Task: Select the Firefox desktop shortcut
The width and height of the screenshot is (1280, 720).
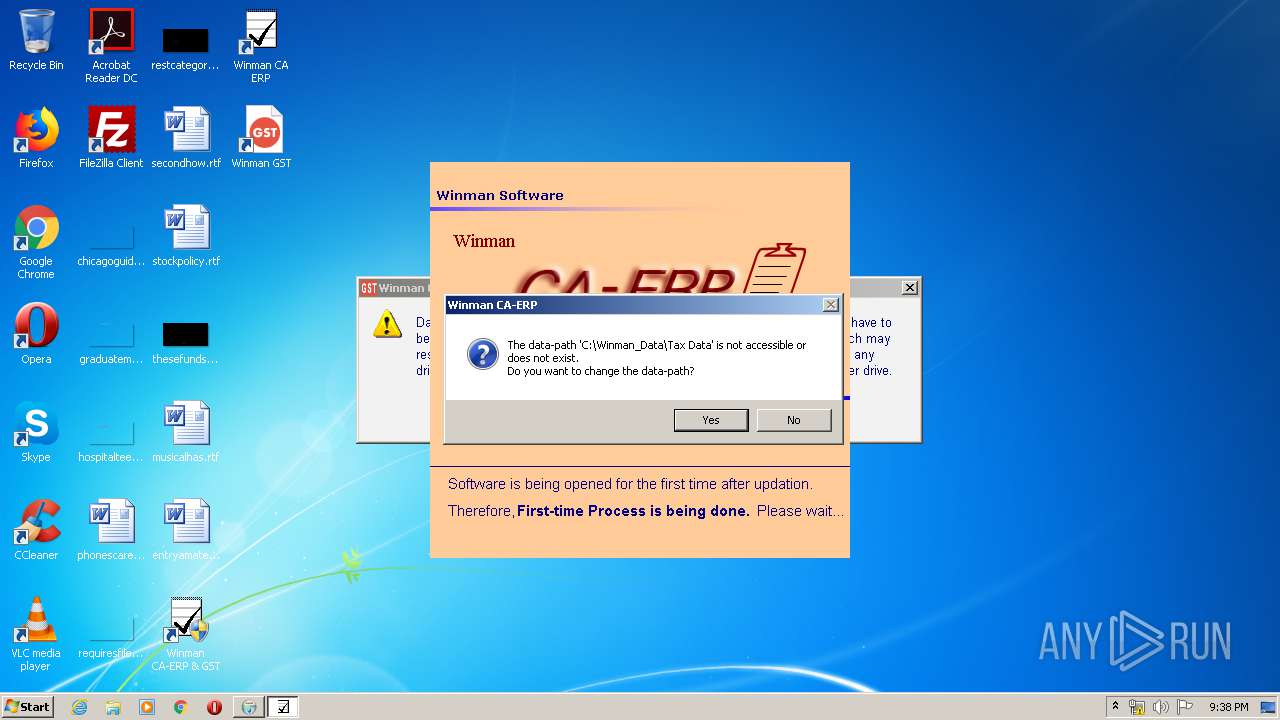Action: (36, 138)
